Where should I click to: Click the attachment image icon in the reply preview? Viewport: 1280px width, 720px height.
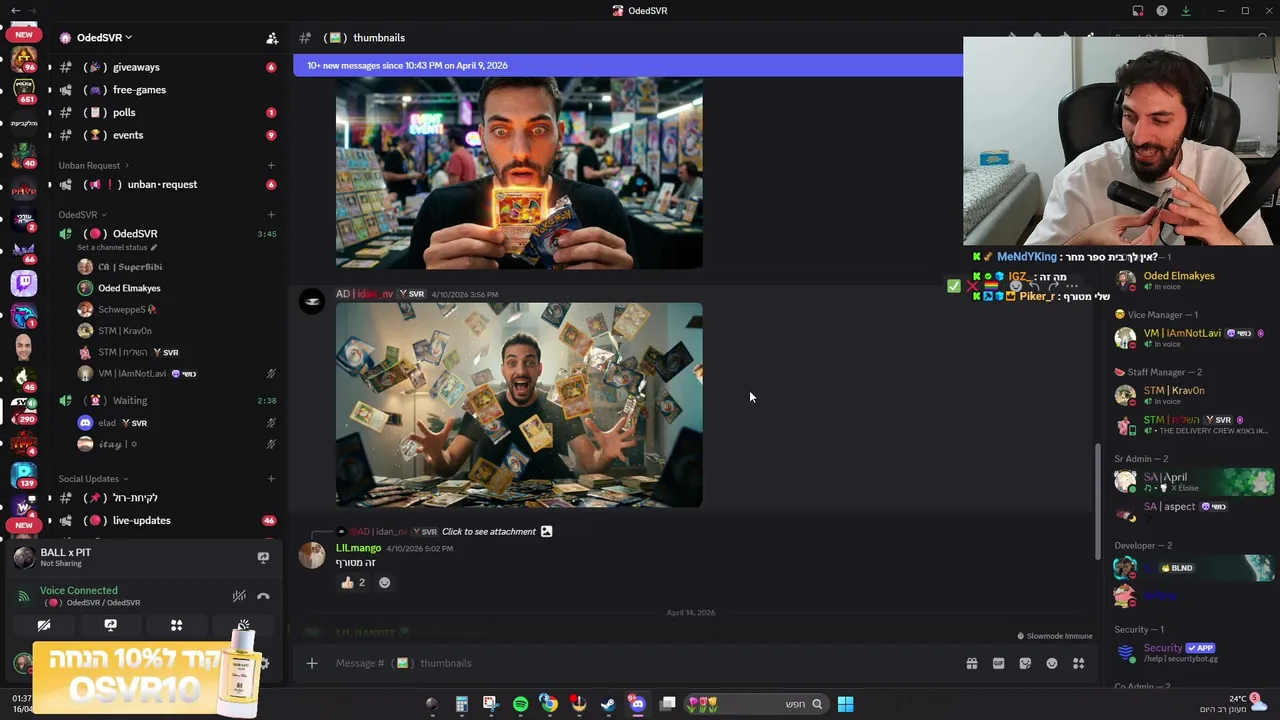(546, 531)
